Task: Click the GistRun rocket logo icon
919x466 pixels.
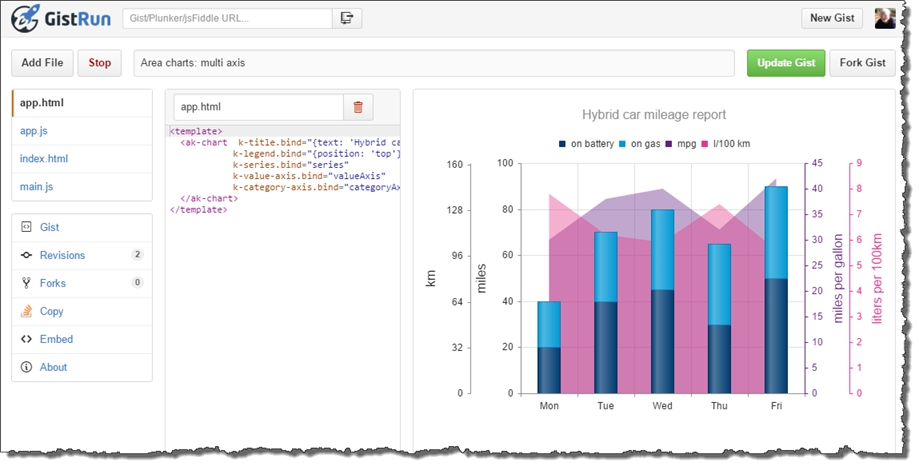Action: [x=25, y=18]
